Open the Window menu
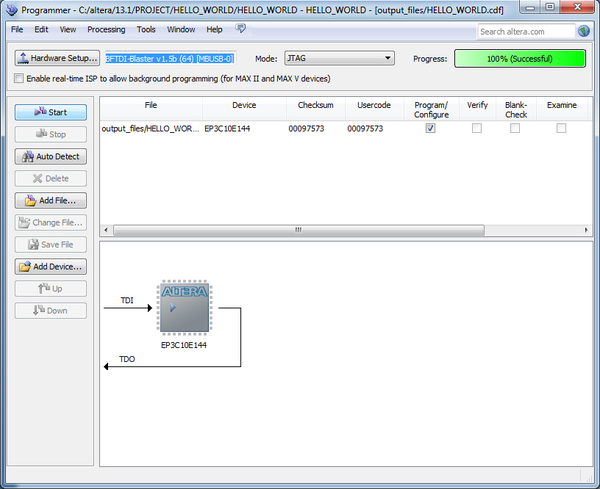Screen dimensions: 600x489 point(181,30)
